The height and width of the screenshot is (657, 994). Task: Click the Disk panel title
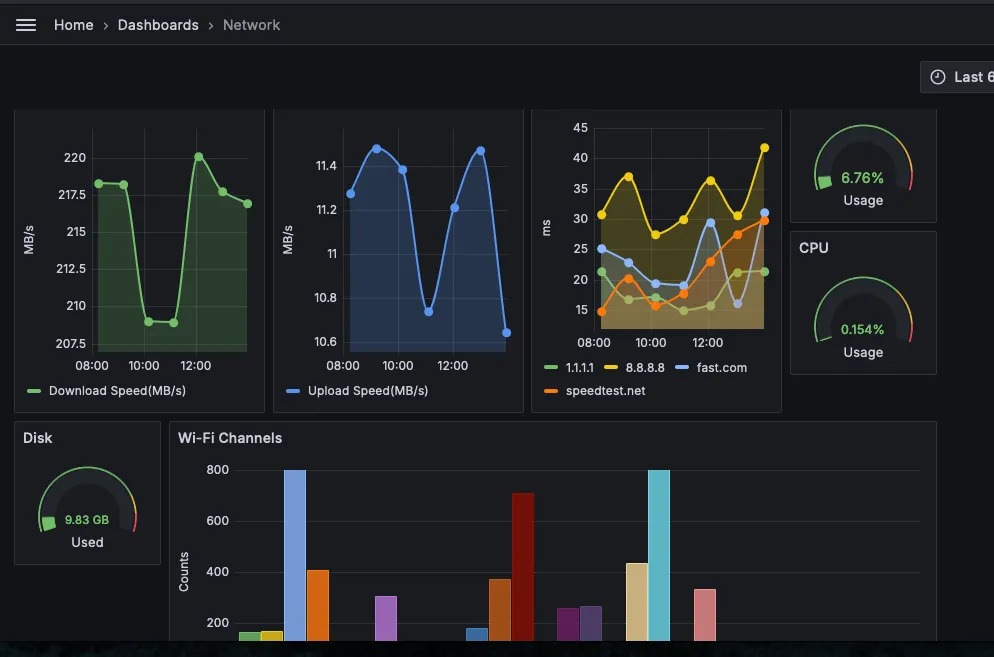pos(38,438)
